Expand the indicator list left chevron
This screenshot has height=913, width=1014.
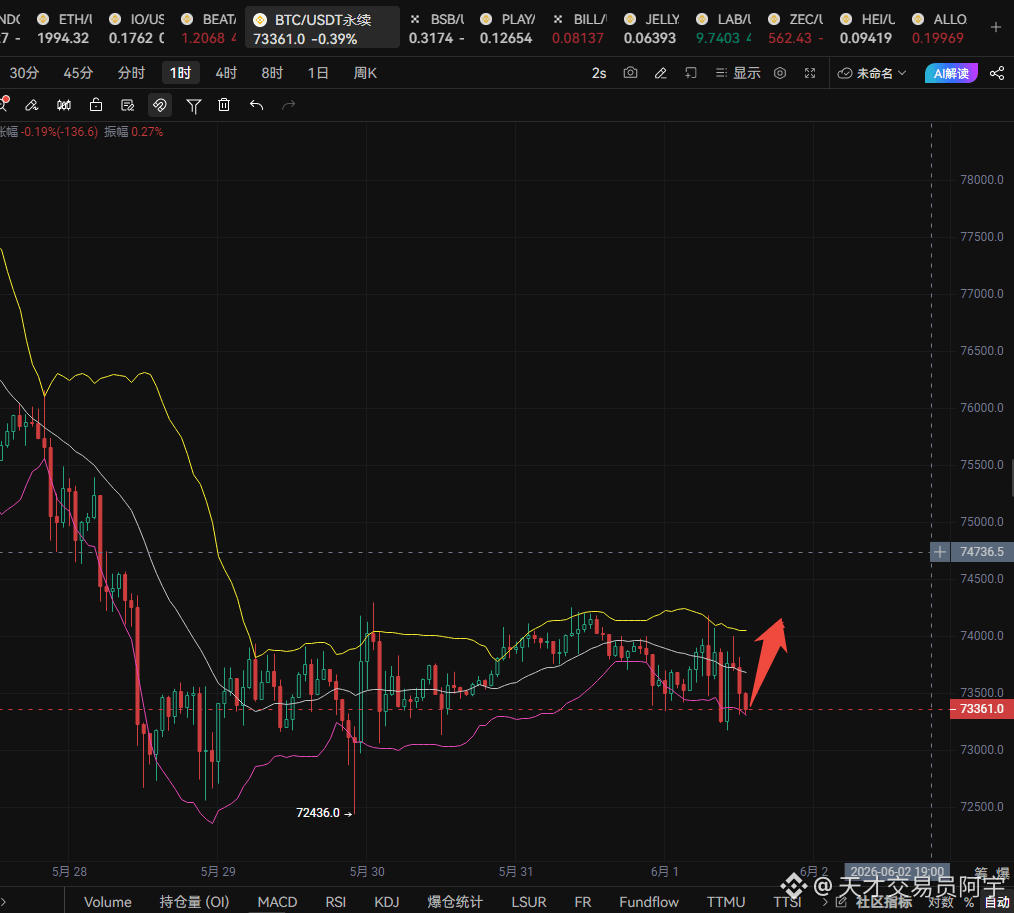[3, 901]
